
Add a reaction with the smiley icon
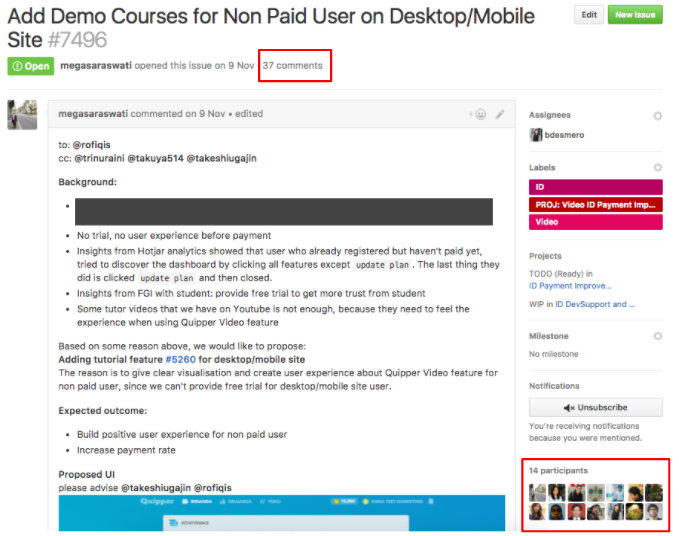pyautogui.click(x=480, y=114)
